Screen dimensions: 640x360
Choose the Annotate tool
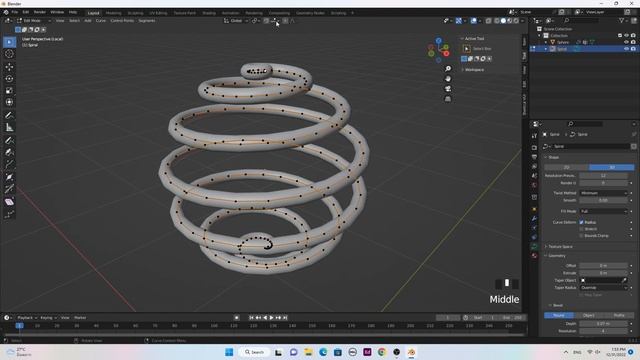(x=9, y=116)
